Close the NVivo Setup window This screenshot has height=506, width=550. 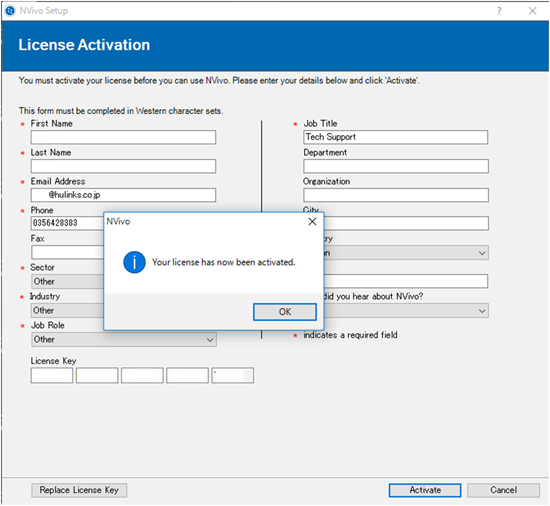pyautogui.click(x=532, y=11)
